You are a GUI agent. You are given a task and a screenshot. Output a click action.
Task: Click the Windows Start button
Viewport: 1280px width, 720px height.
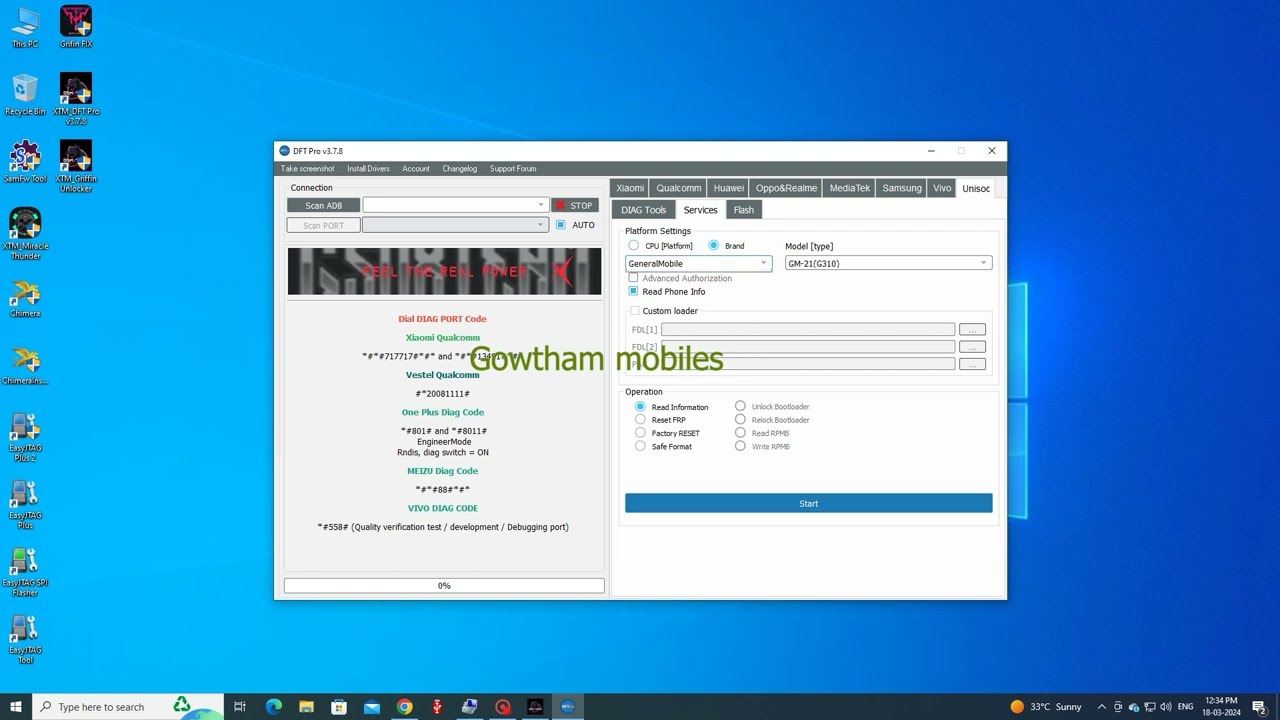[x=15, y=707]
